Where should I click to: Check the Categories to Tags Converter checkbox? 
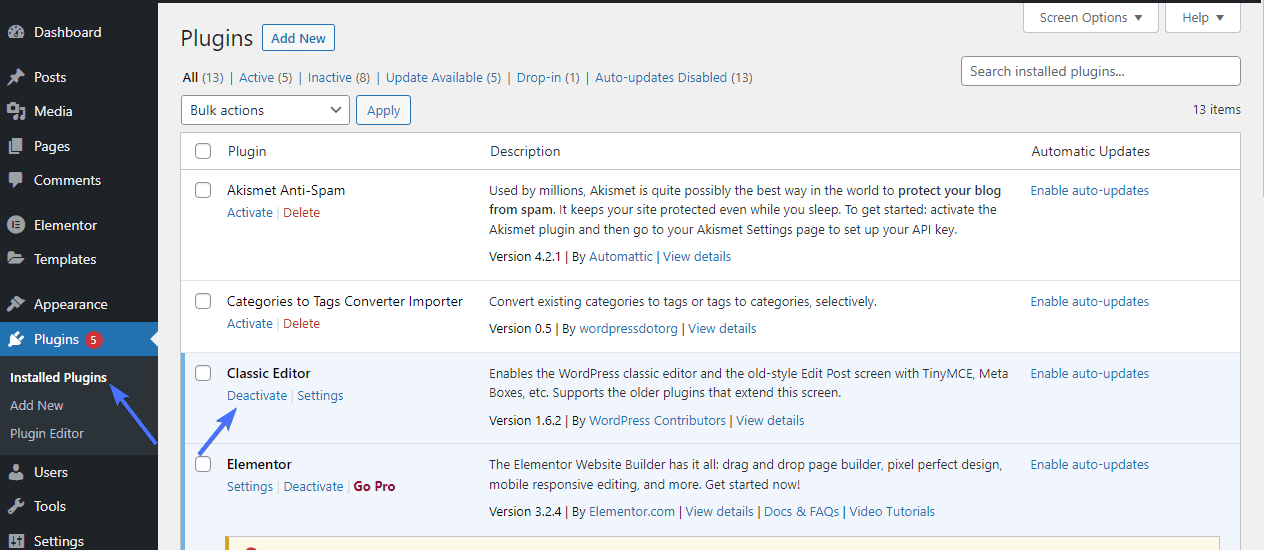203,301
